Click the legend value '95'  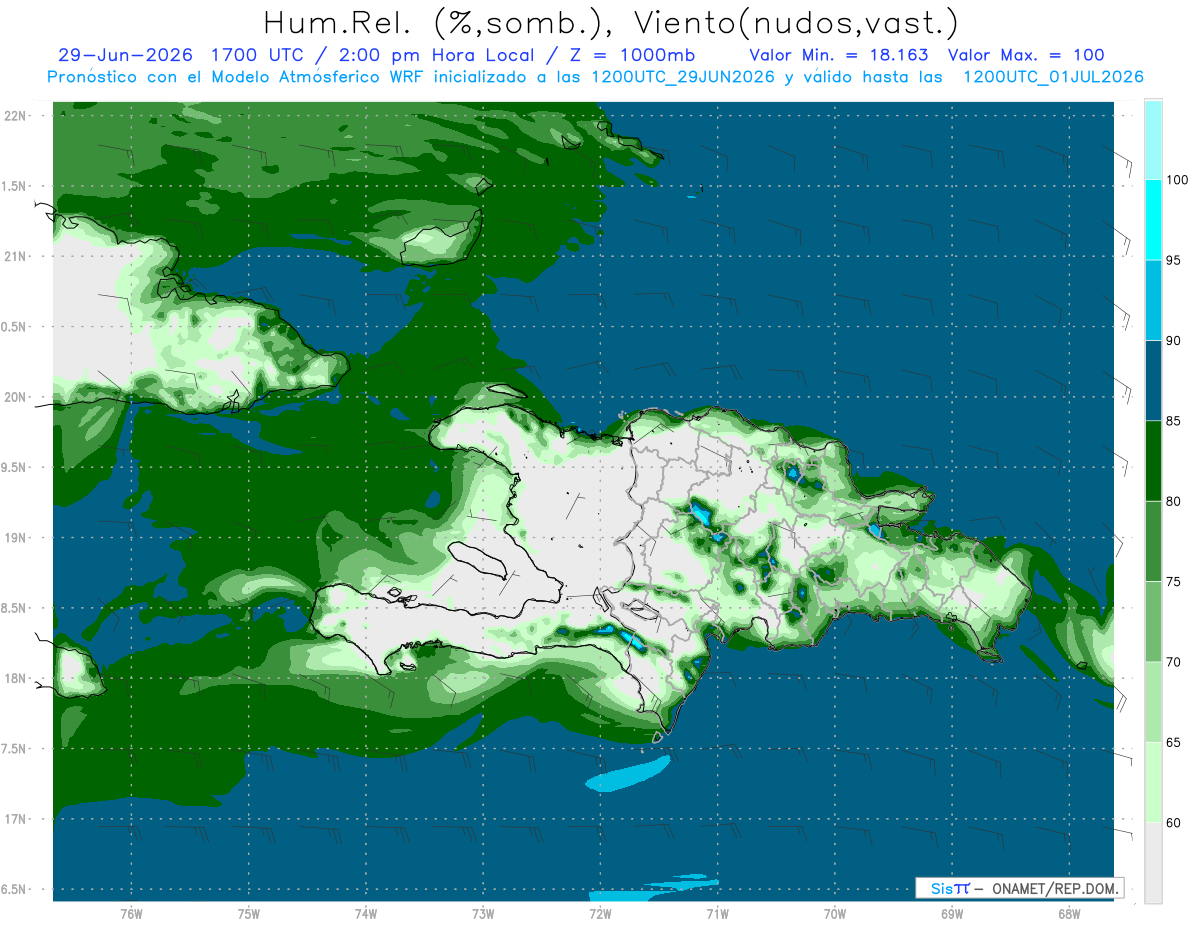coord(1174,260)
